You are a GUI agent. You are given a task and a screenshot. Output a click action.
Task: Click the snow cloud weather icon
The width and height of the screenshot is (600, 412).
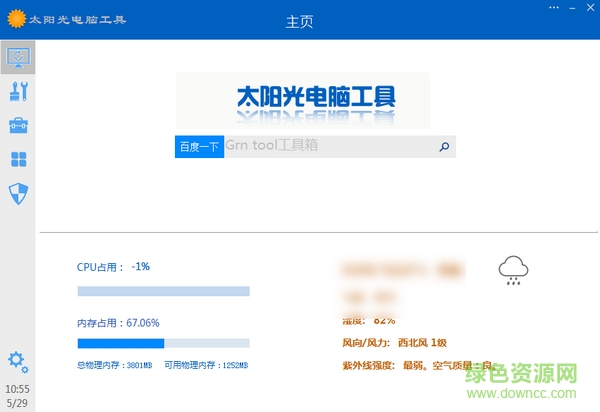pyautogui.click(x=513, y=270)
